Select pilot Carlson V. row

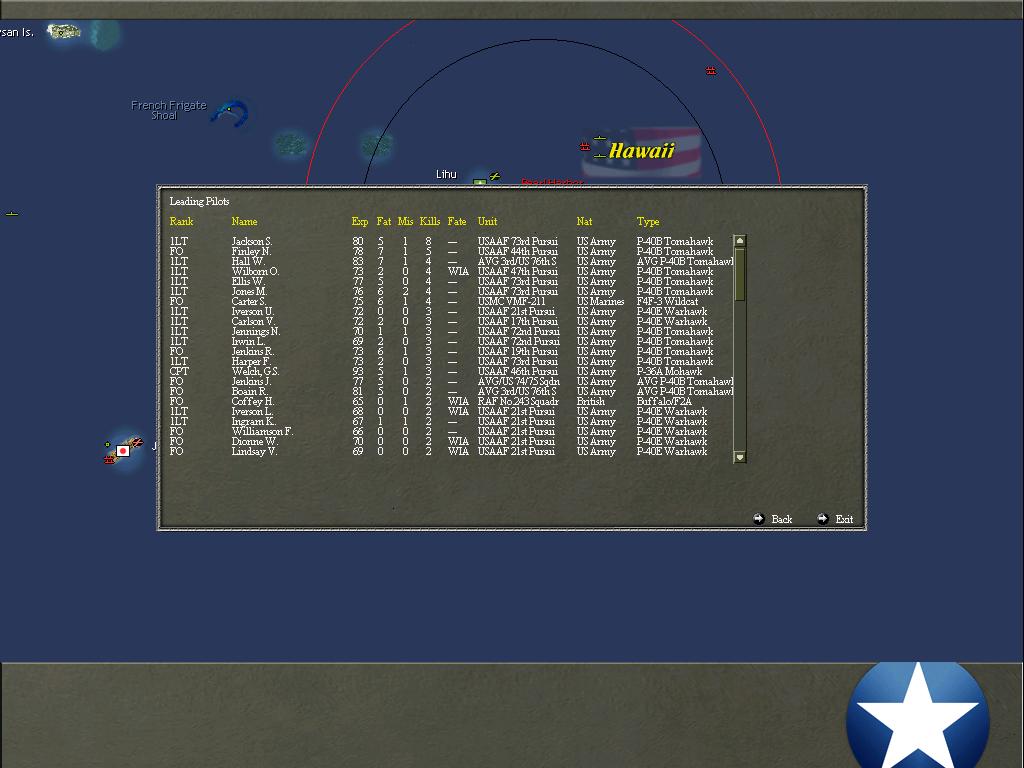451,321
